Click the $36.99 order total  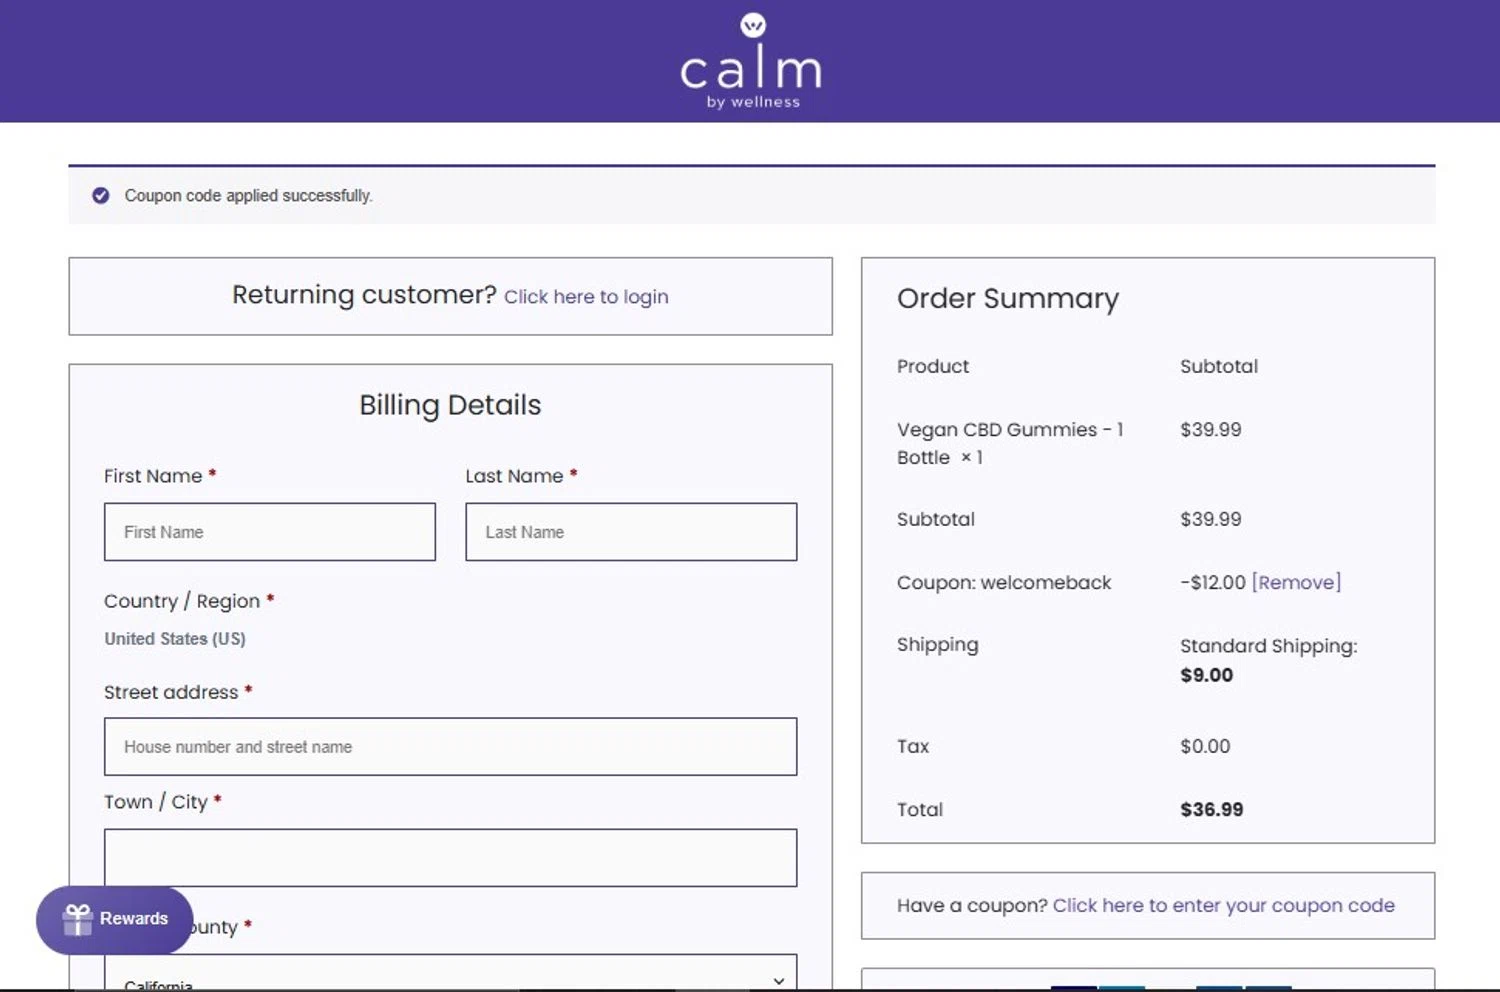pos(1211,810)
